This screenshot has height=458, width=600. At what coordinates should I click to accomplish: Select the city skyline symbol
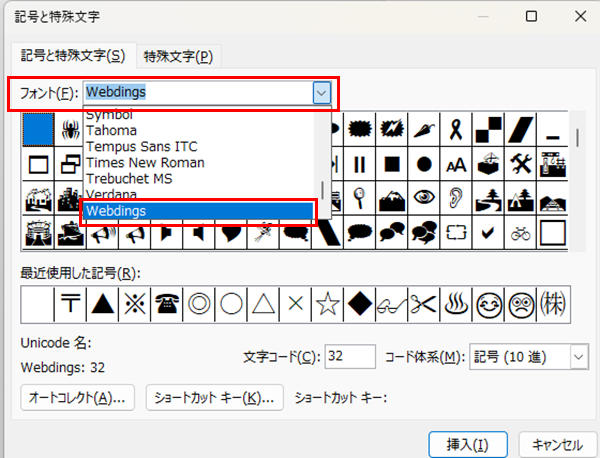click(70, 198)
